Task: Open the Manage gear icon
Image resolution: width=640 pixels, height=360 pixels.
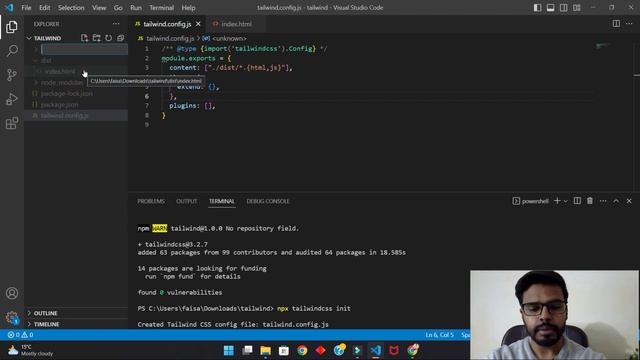Action: pyautogui.click(x=12, y=317)
